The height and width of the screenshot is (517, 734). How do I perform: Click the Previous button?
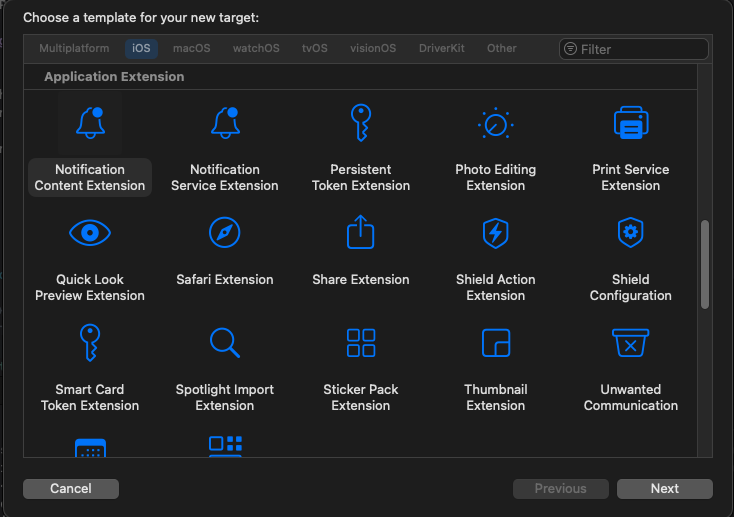[x=561, y=488]
